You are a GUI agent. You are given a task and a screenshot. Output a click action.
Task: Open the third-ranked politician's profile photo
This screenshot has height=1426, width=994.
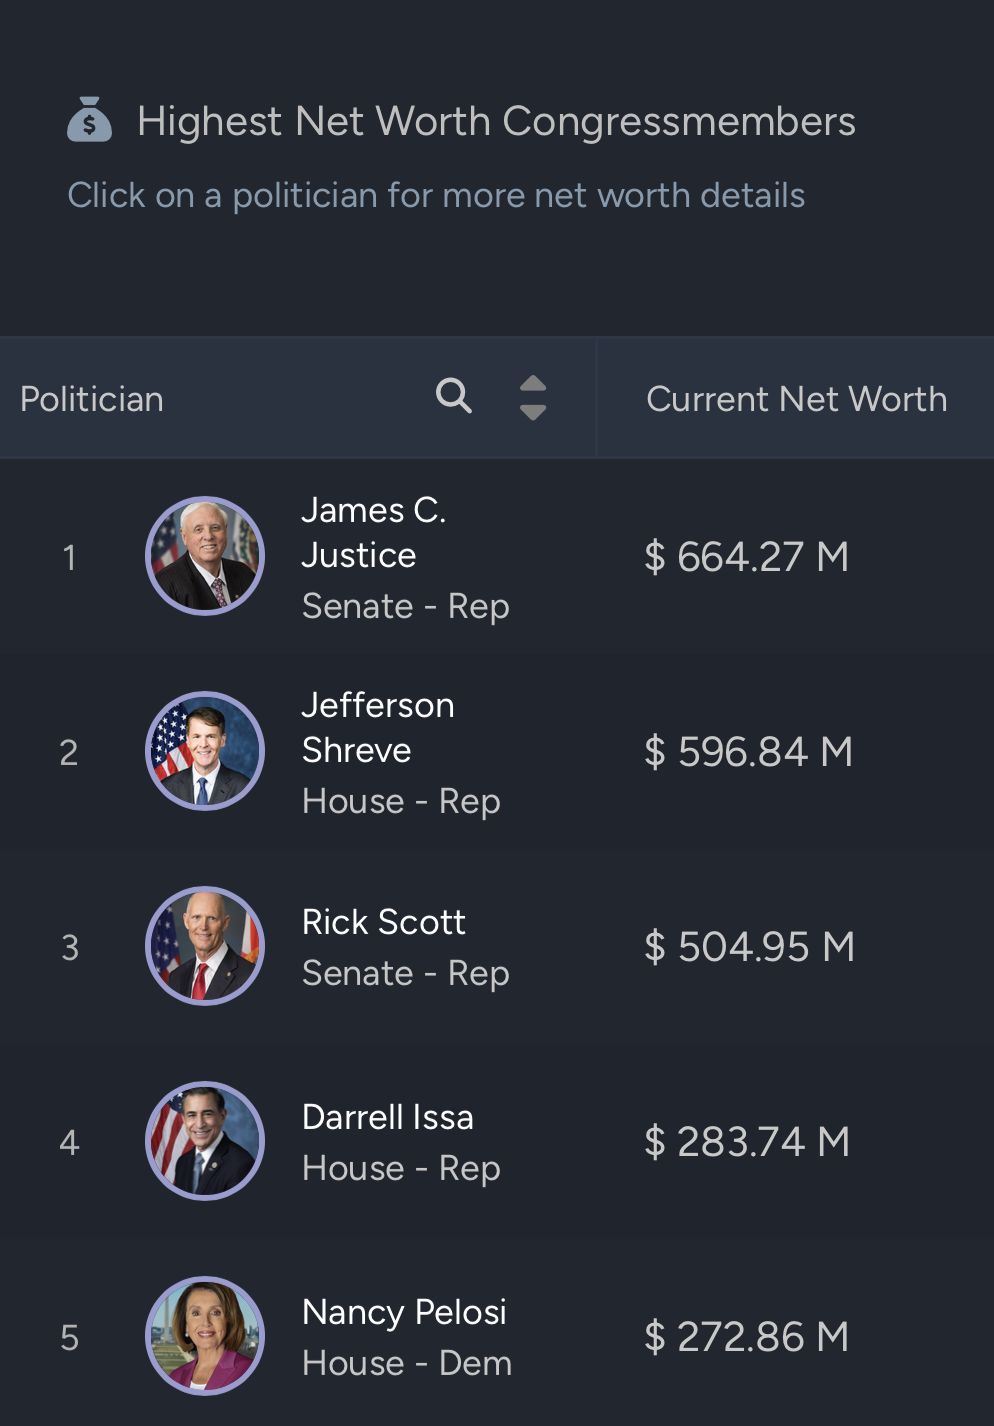tap(205, 946)
